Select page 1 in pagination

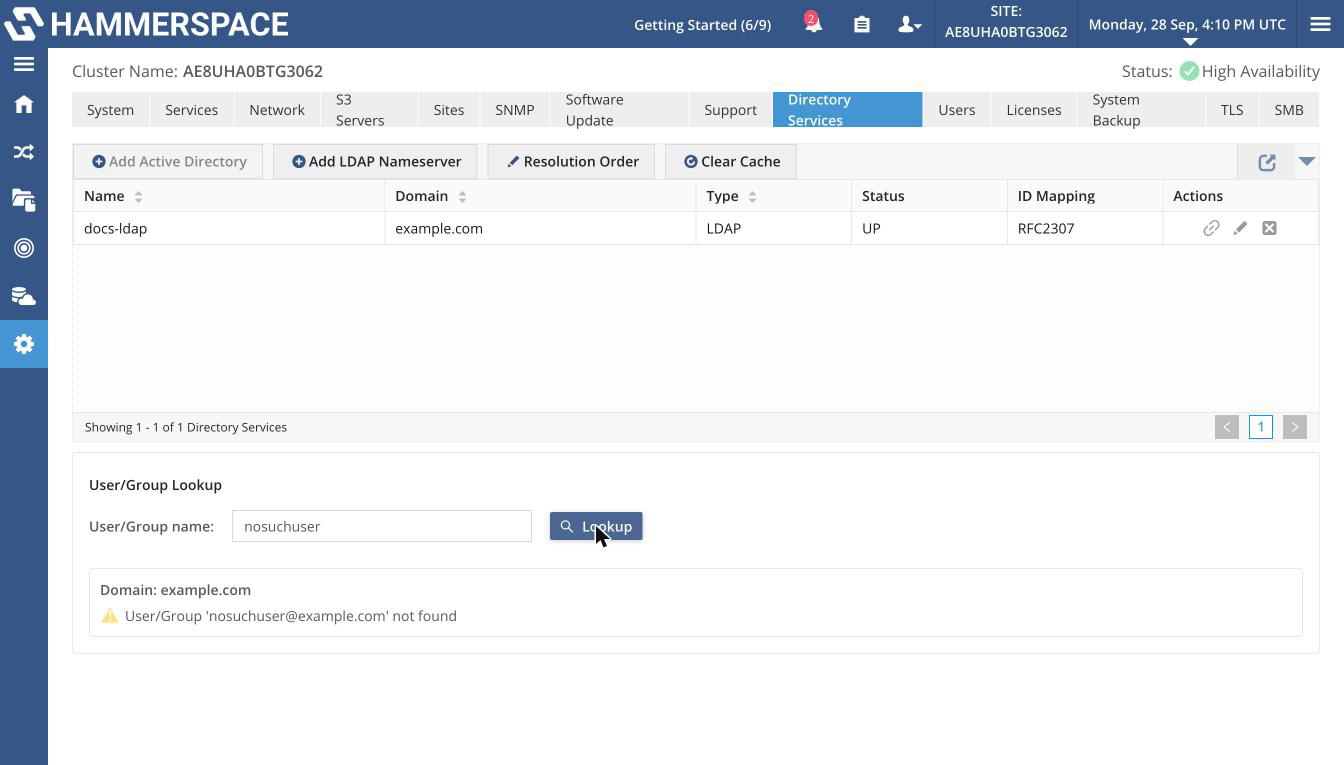point(1261,427)
